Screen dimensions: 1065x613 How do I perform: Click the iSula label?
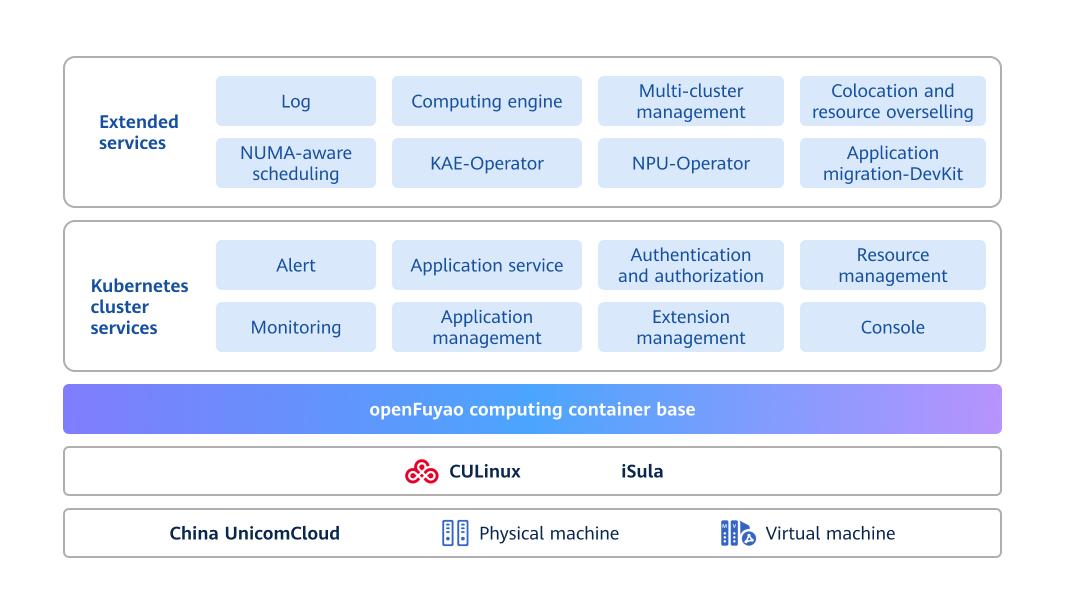coord(642,471)
